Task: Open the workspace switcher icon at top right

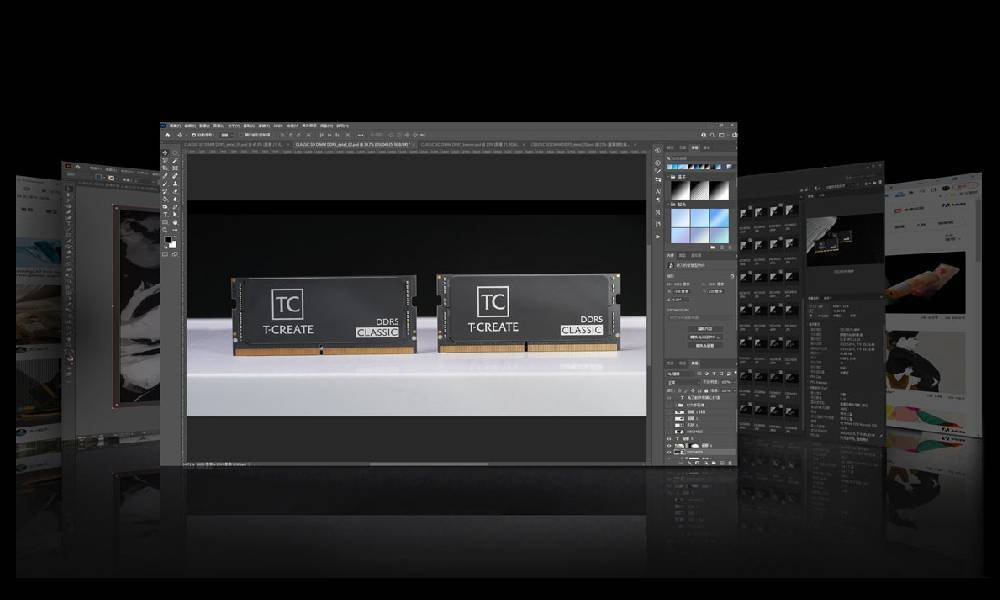Action: pos(721,135)
